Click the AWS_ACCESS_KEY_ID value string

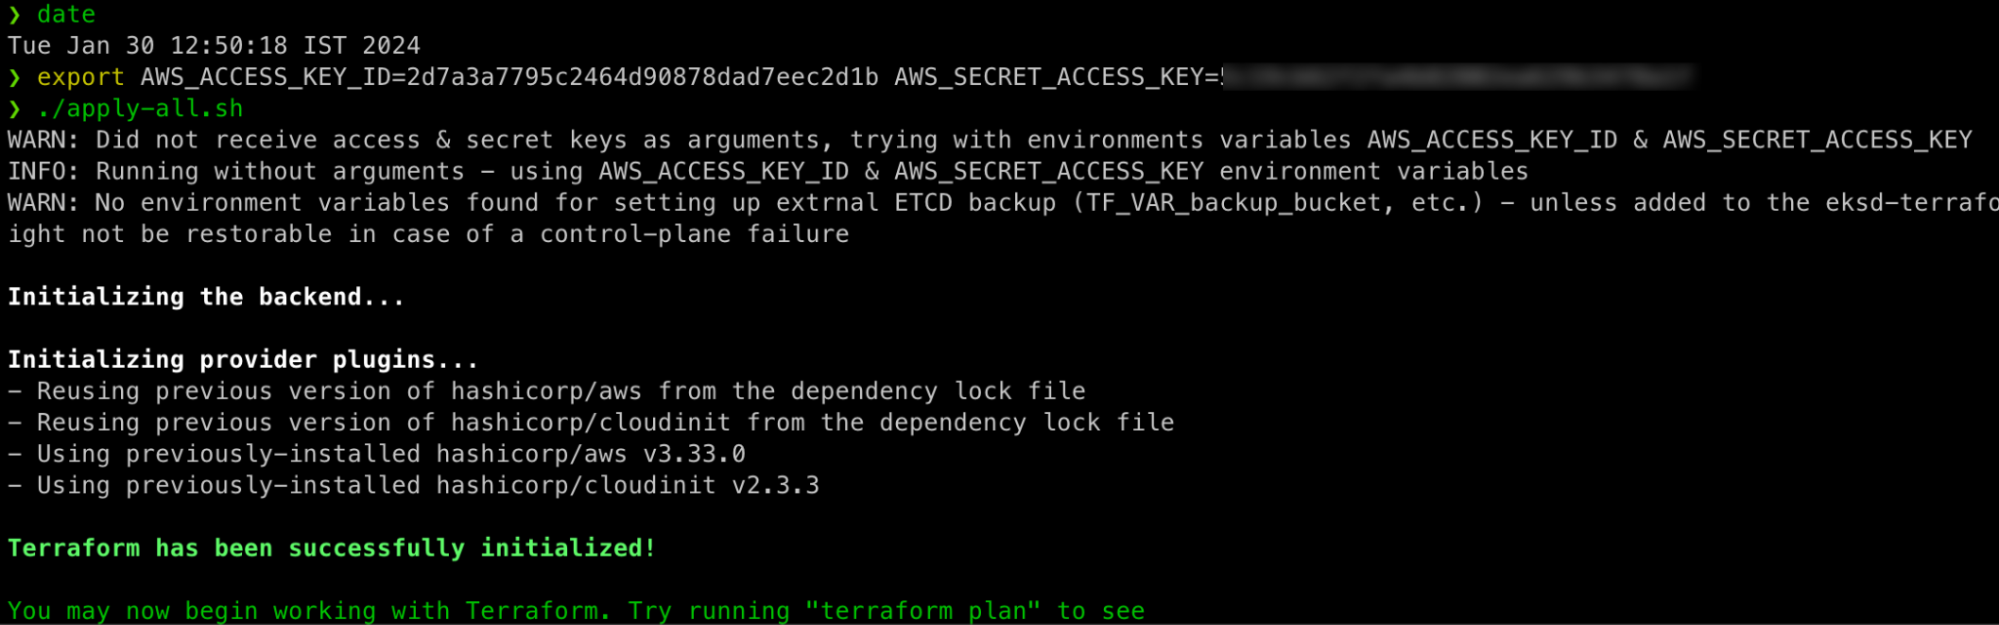tap(642, 78)
